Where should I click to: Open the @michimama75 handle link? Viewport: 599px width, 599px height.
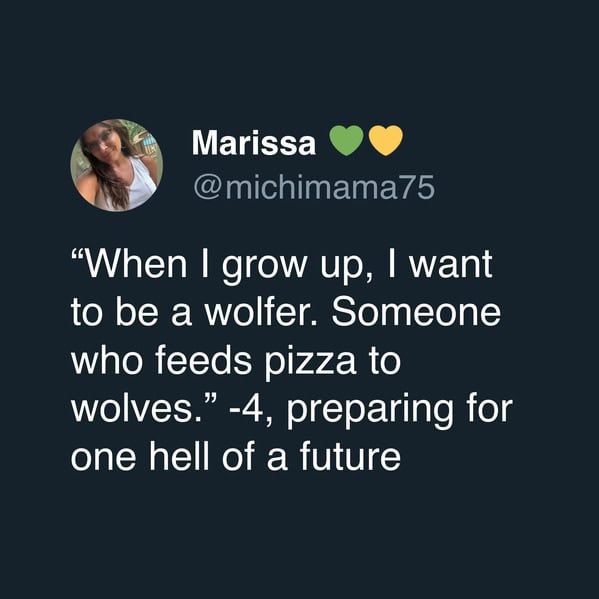[x=314, y=187]
